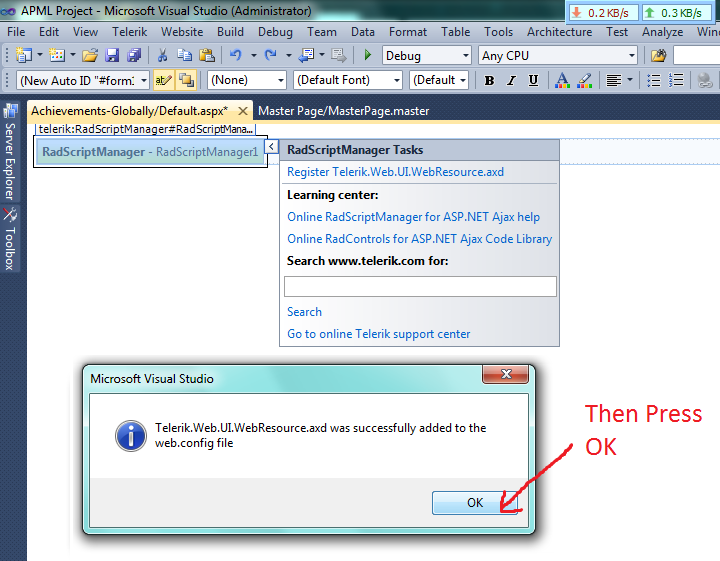Expand the Justify alignment dropdown arrow

630,80
